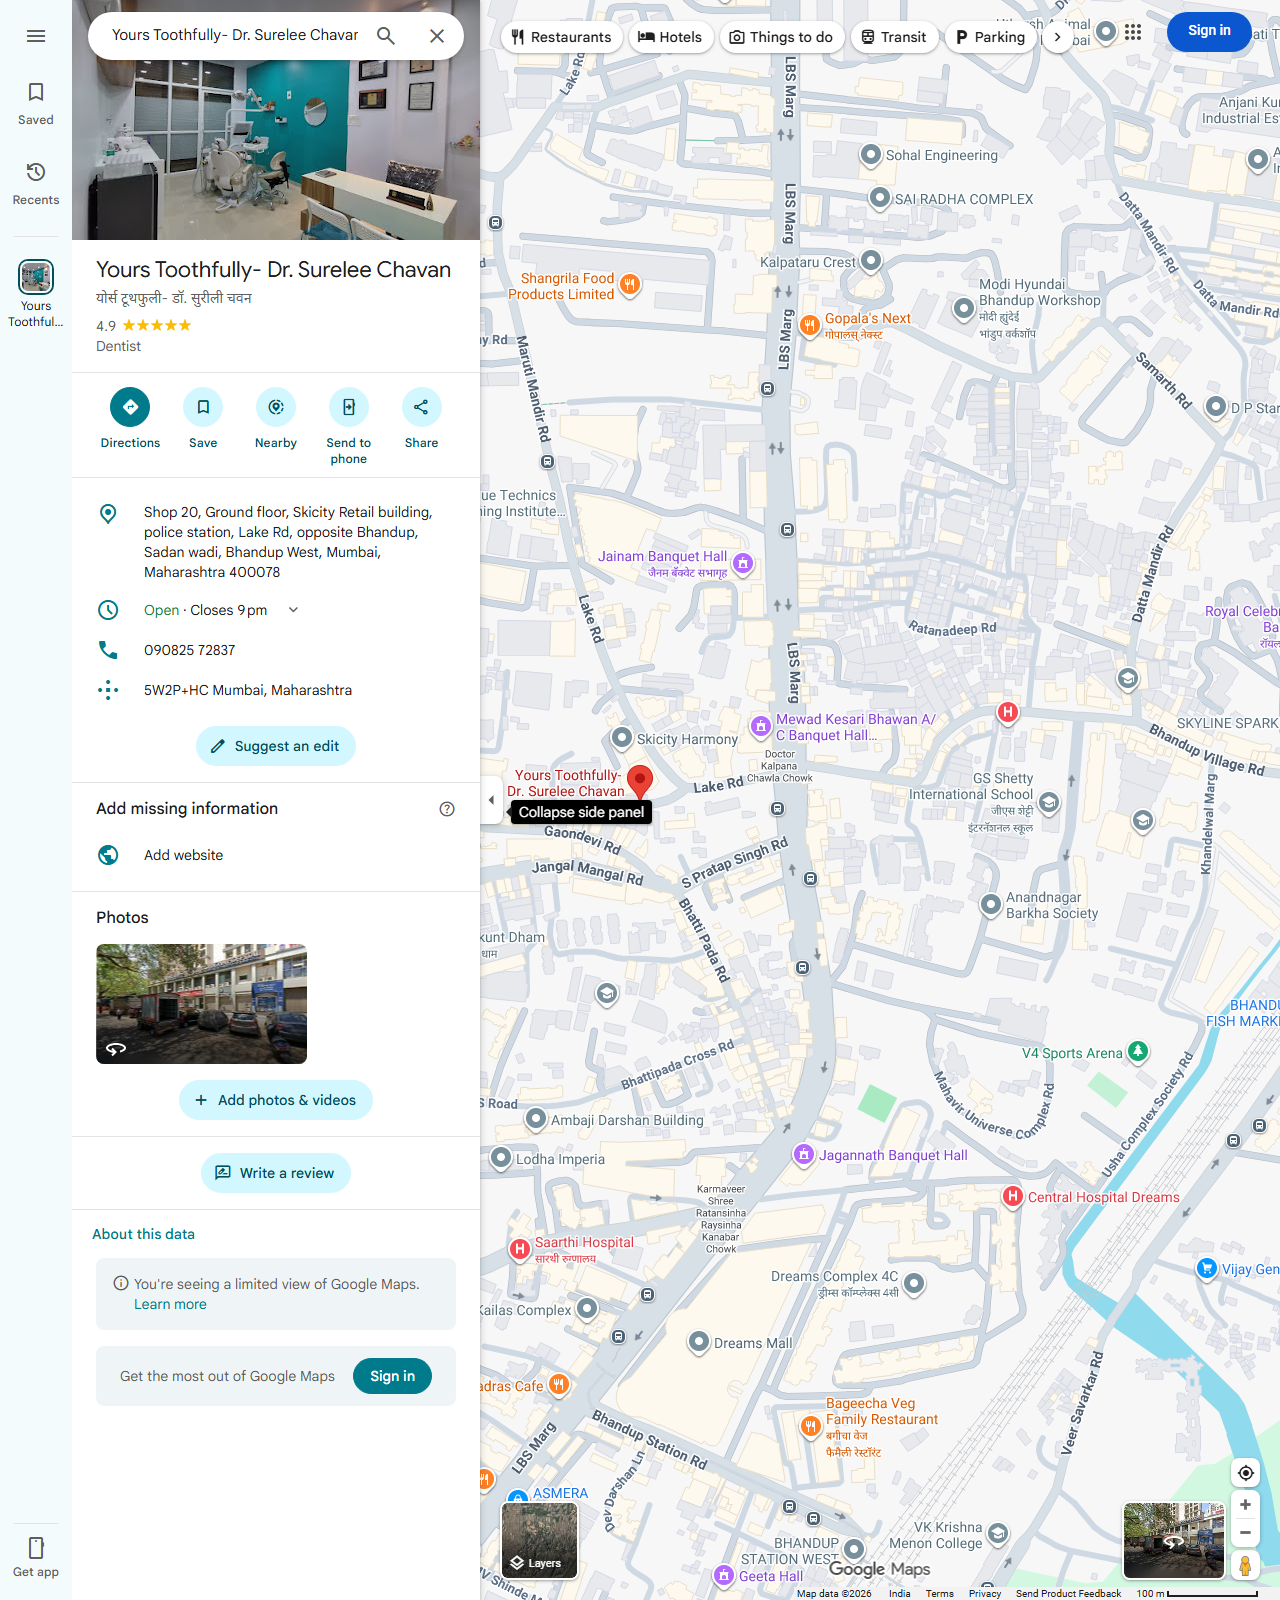Select the Things to do chip
Viewport: 1280px width, 1600px height.
point(781,37)
